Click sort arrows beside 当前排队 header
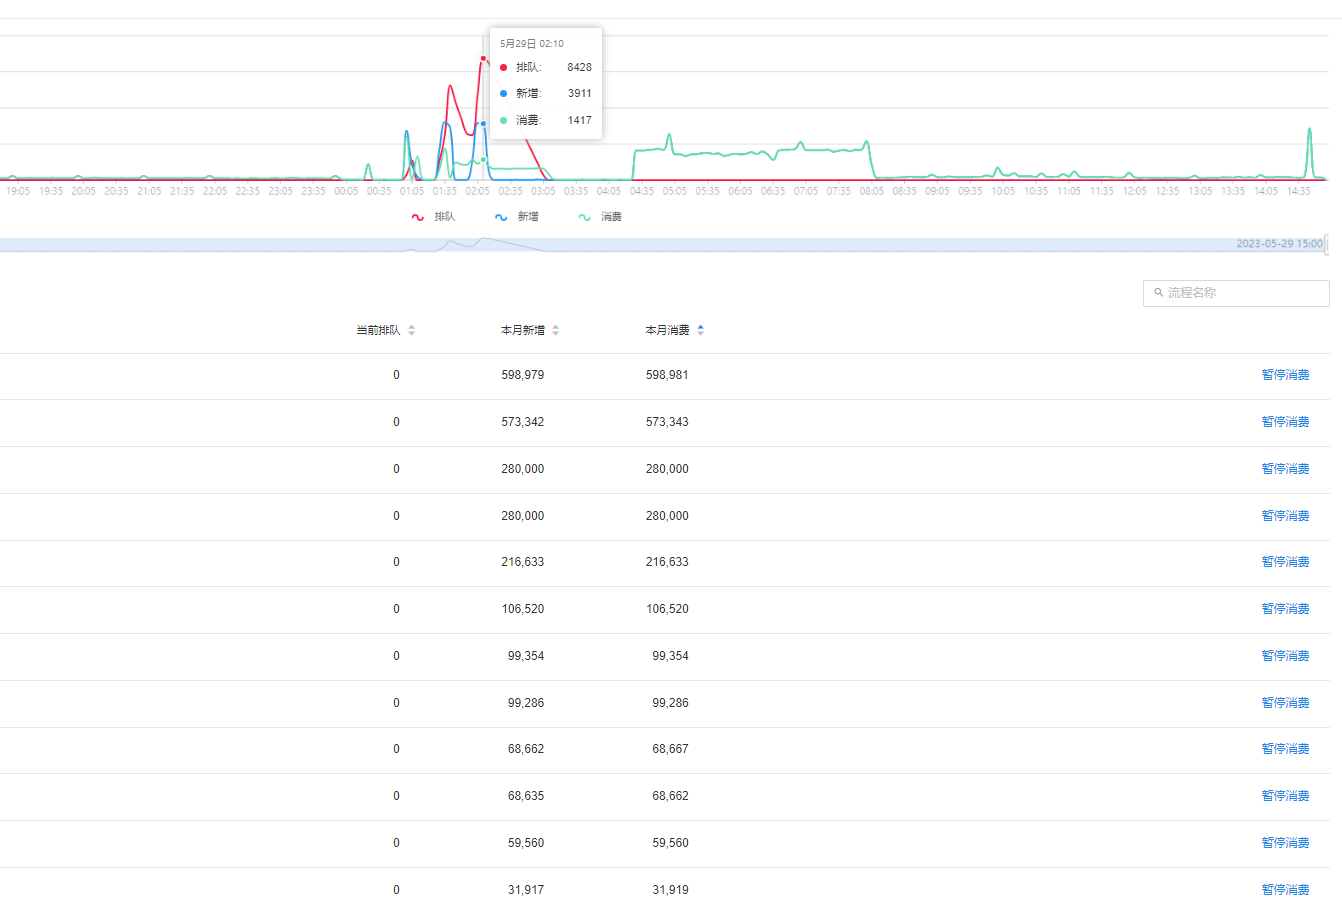 (x=412, y=330)
